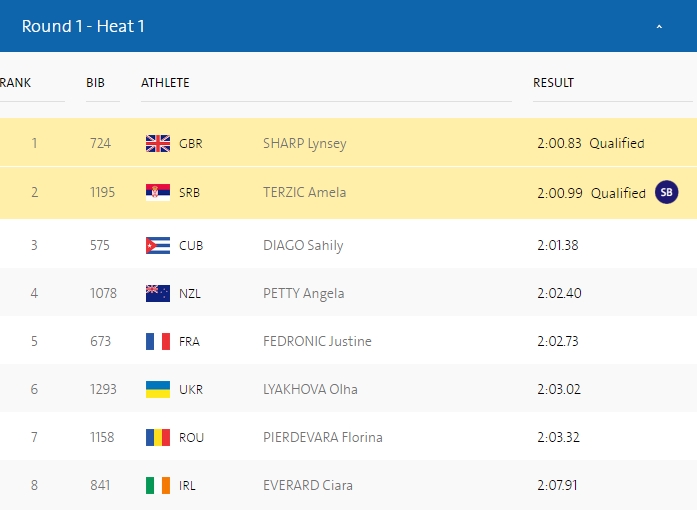Sort by the BIB column header
This screenshot has width=697, height=510.
[95, 83]
